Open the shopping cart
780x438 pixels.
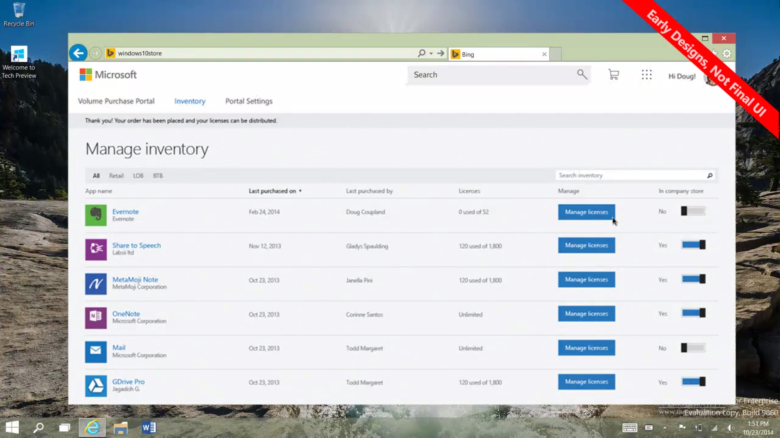coord(613,75)
